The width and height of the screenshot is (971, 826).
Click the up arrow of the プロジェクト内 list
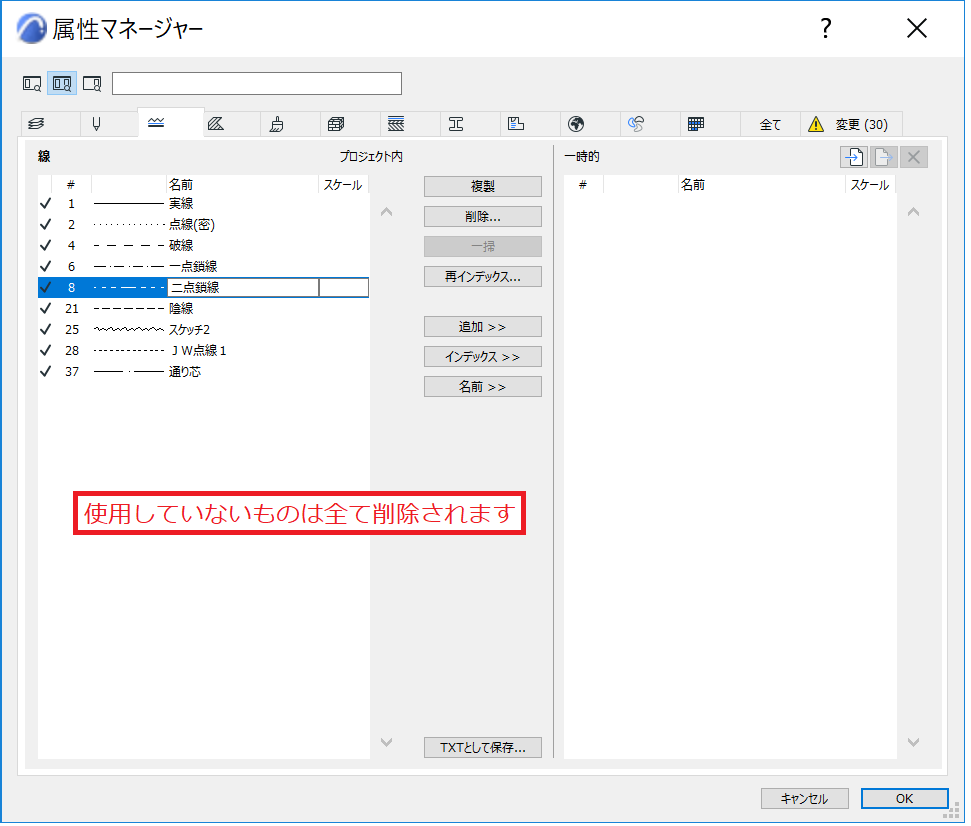coord(386,212)
